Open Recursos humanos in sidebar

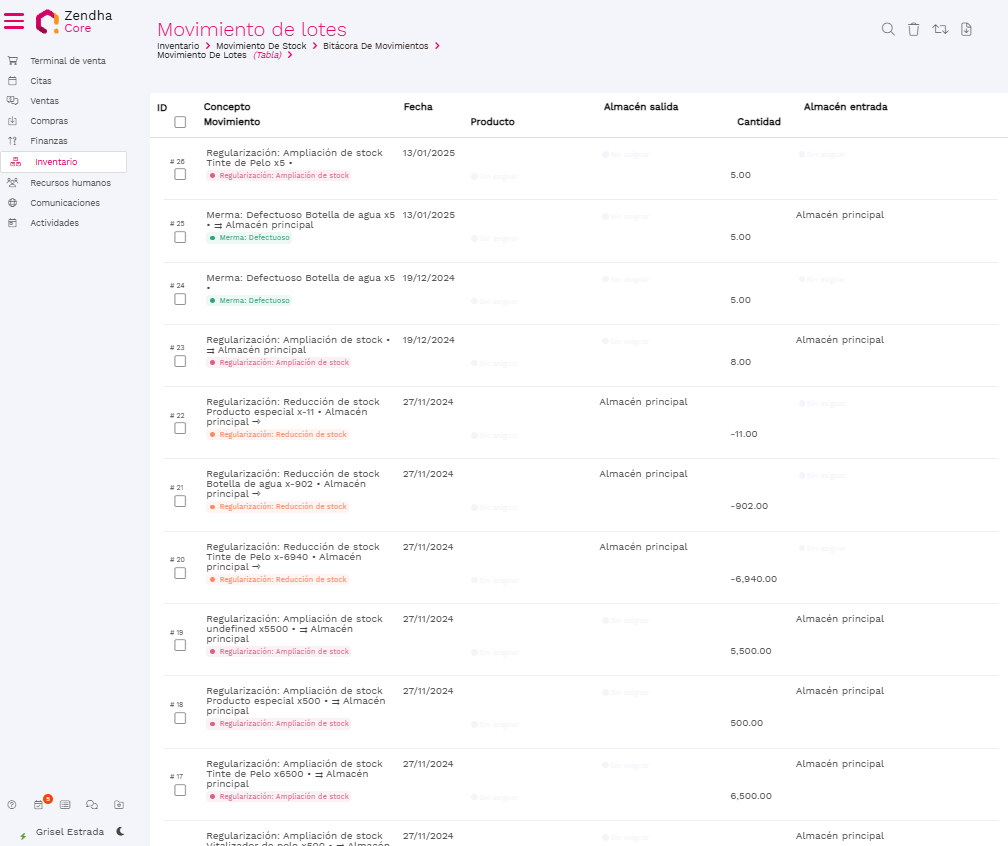click(x=70, y=183)
